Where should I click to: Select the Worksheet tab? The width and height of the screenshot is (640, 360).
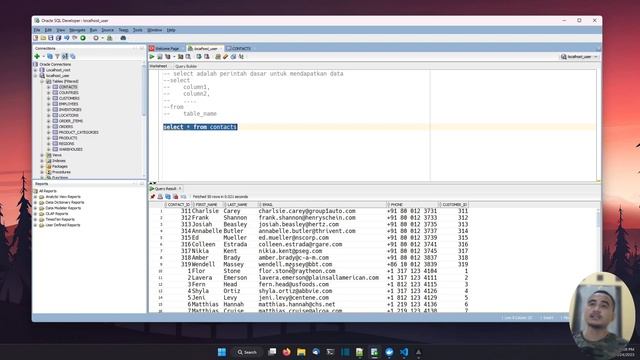pyautogui.click(x=158, y=66)
